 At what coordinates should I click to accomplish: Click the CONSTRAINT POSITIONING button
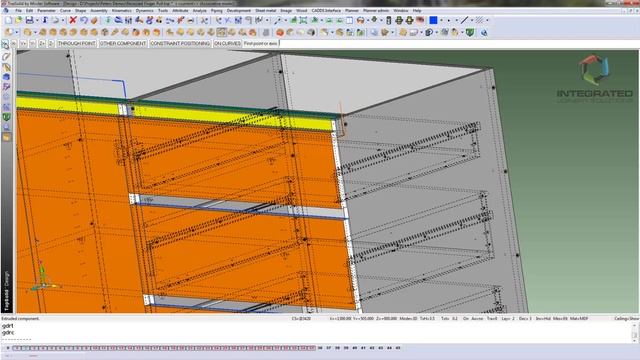[x=180, y=43]
